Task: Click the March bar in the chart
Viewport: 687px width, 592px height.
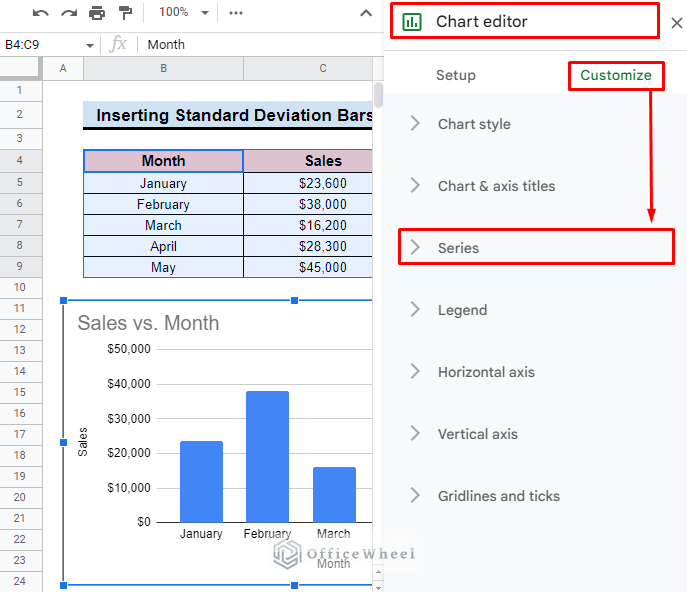Action: pyautogui.click(x=334, y=495)
